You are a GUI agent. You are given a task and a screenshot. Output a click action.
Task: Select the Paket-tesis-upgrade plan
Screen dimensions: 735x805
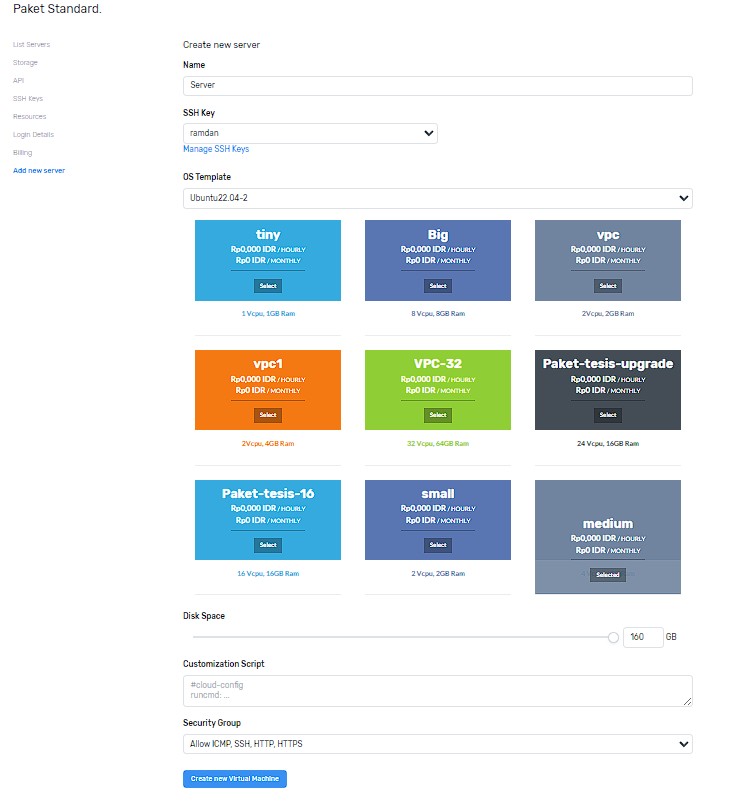608,415
